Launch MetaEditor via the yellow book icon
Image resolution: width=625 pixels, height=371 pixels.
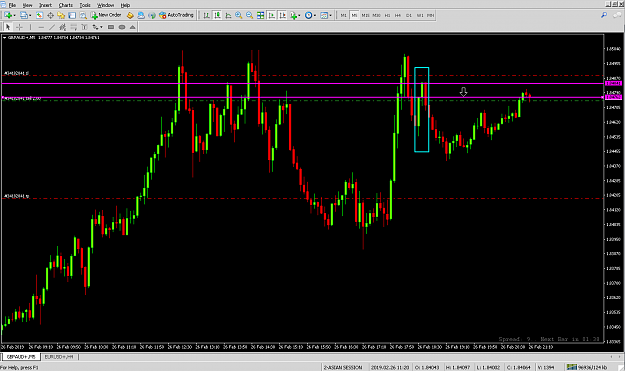click(130, 15)
